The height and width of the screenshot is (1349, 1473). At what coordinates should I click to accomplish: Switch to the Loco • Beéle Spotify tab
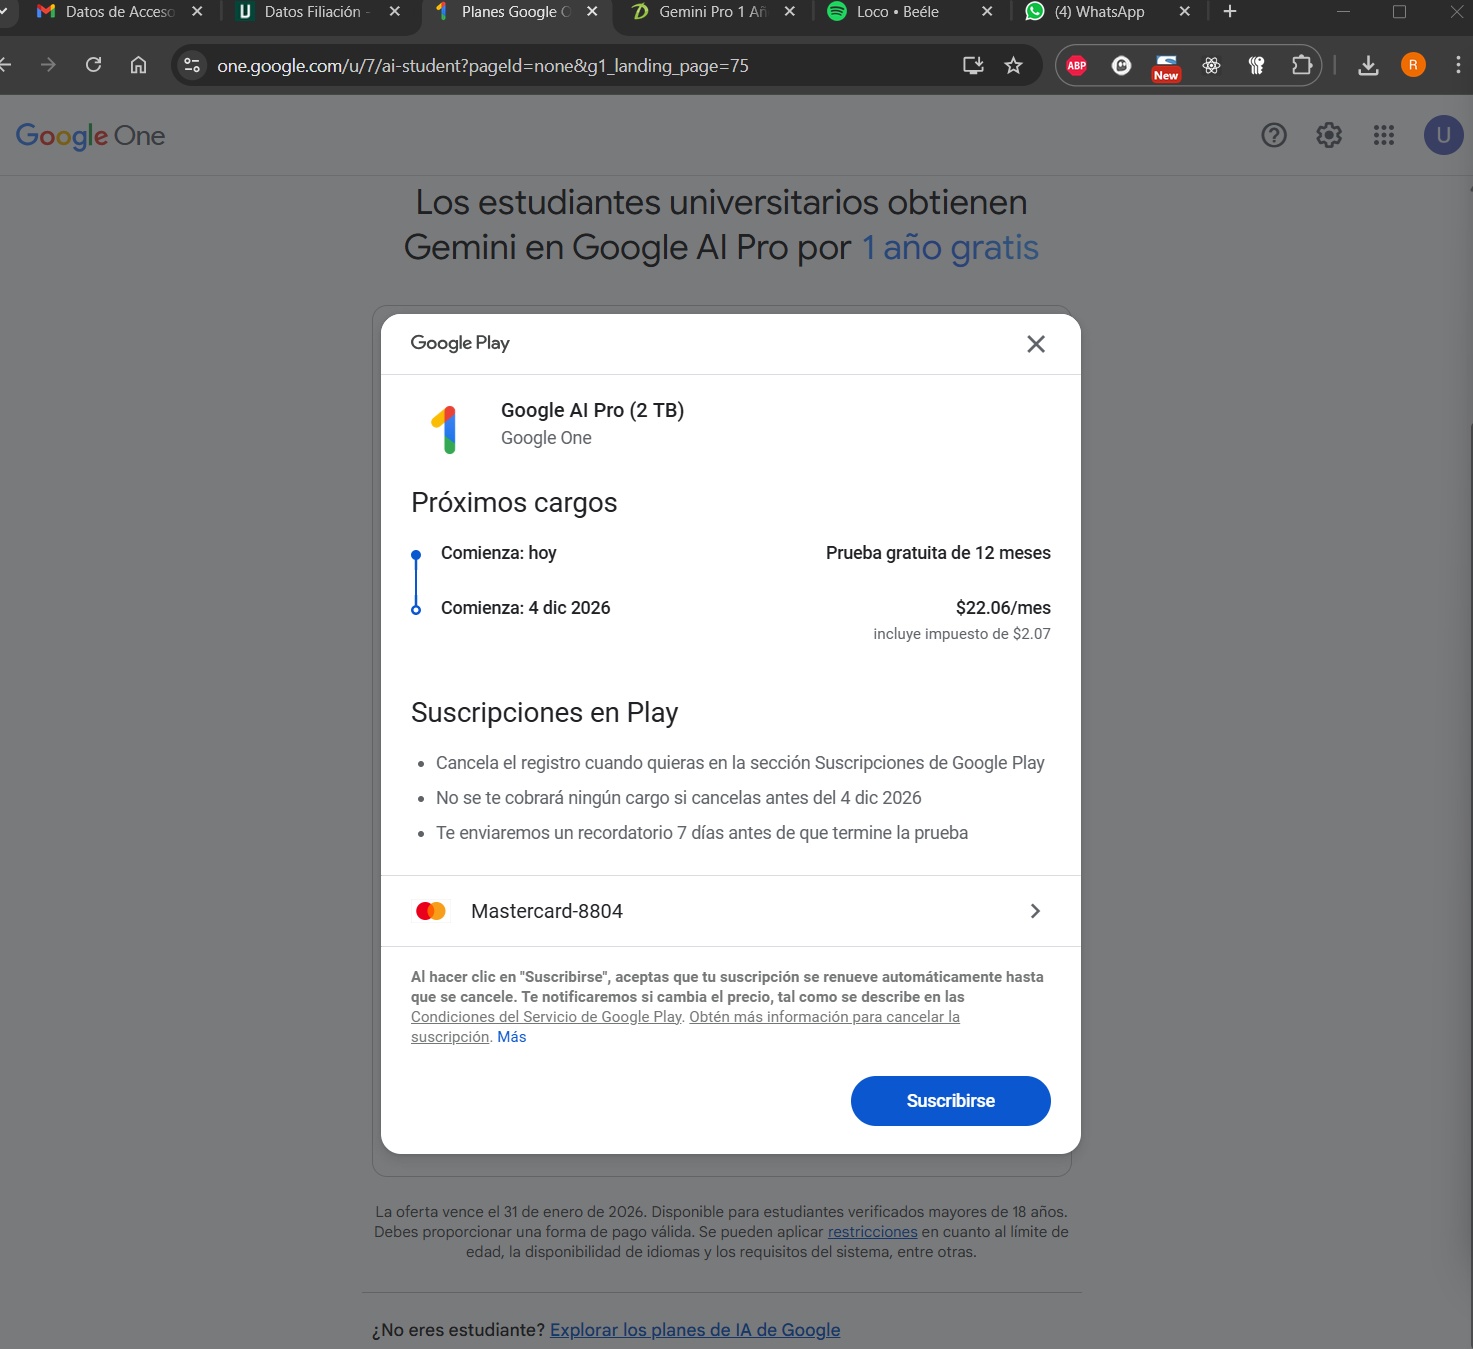tap(897, 12)
